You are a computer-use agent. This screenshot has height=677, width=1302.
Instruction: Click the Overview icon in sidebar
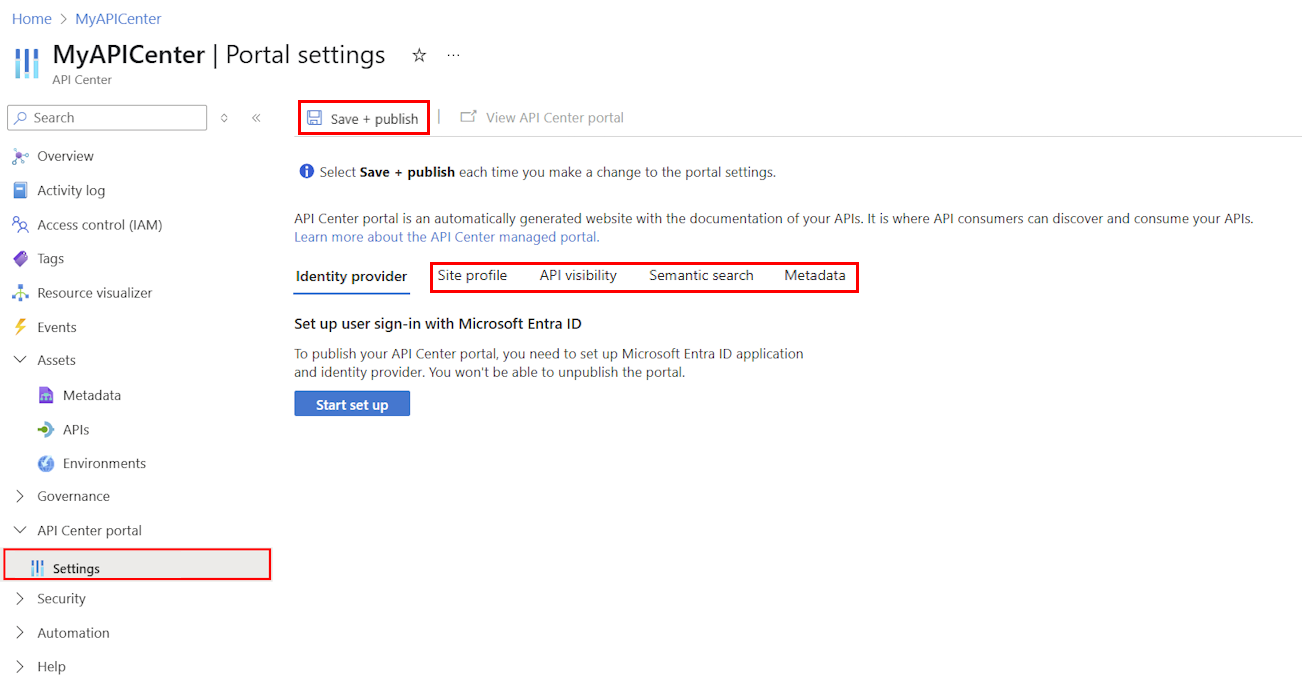(20, 156)
